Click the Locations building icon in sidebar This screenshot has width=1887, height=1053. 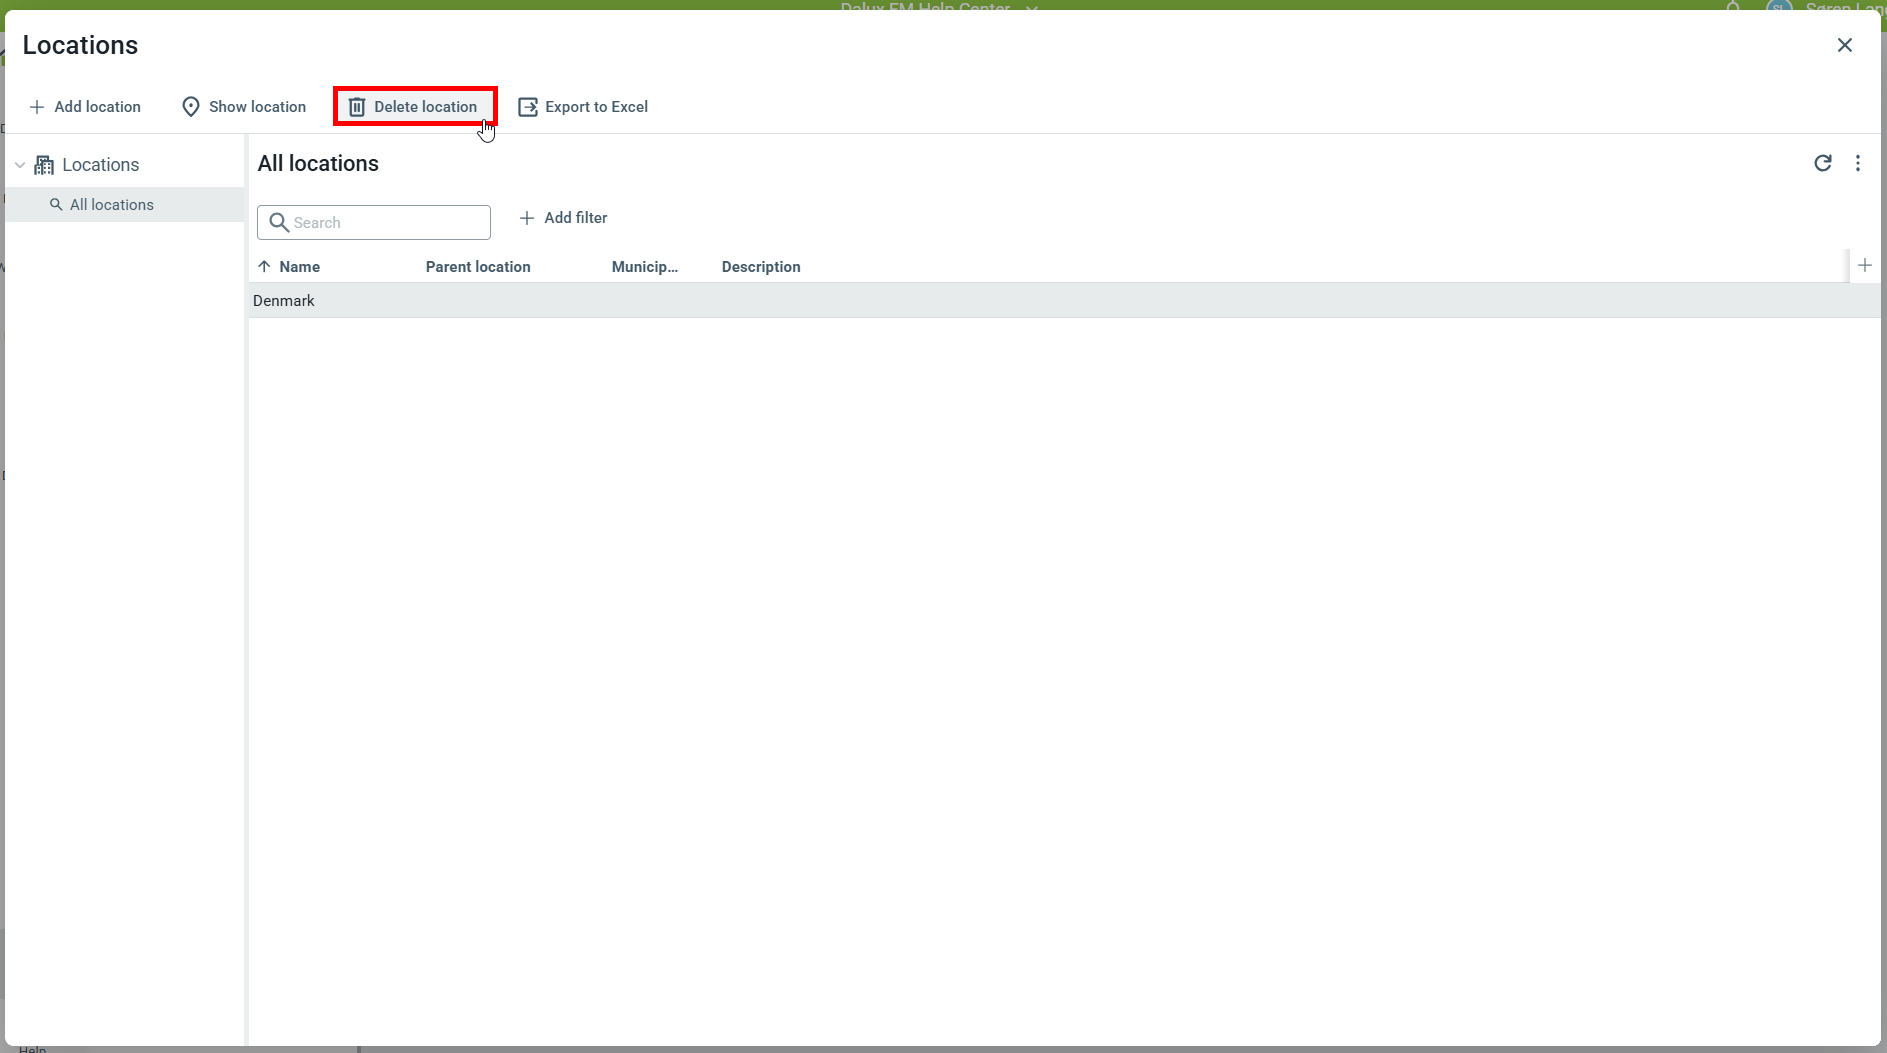coord(44,165)
